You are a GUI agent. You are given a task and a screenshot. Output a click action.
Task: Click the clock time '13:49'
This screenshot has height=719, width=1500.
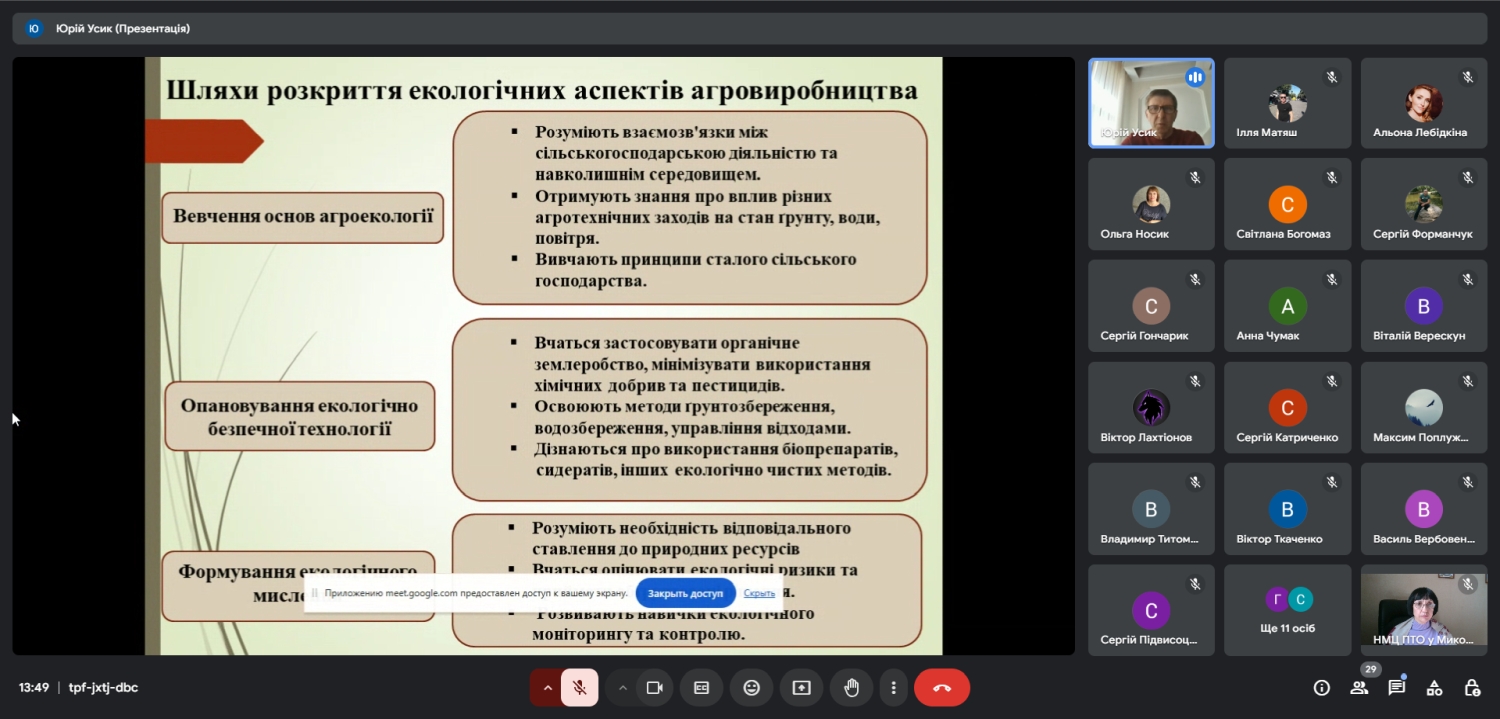click(x=34, y=688)
